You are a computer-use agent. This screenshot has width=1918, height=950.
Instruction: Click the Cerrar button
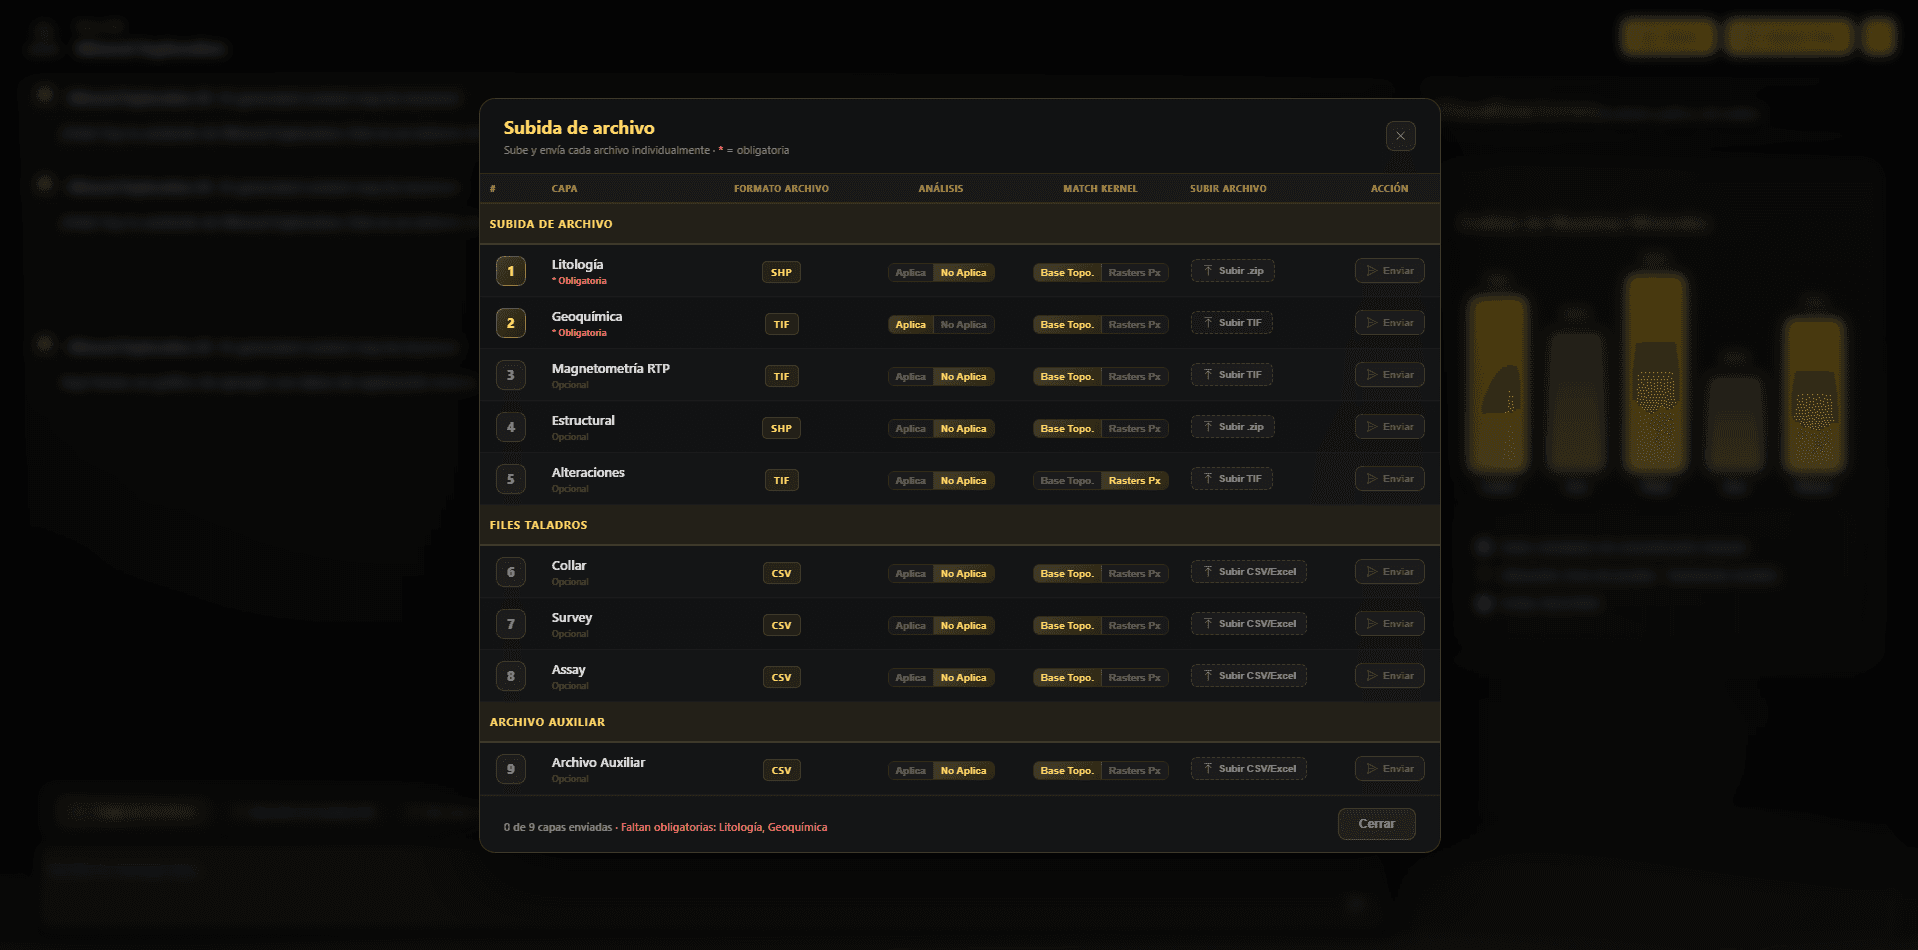(1376, 823)
